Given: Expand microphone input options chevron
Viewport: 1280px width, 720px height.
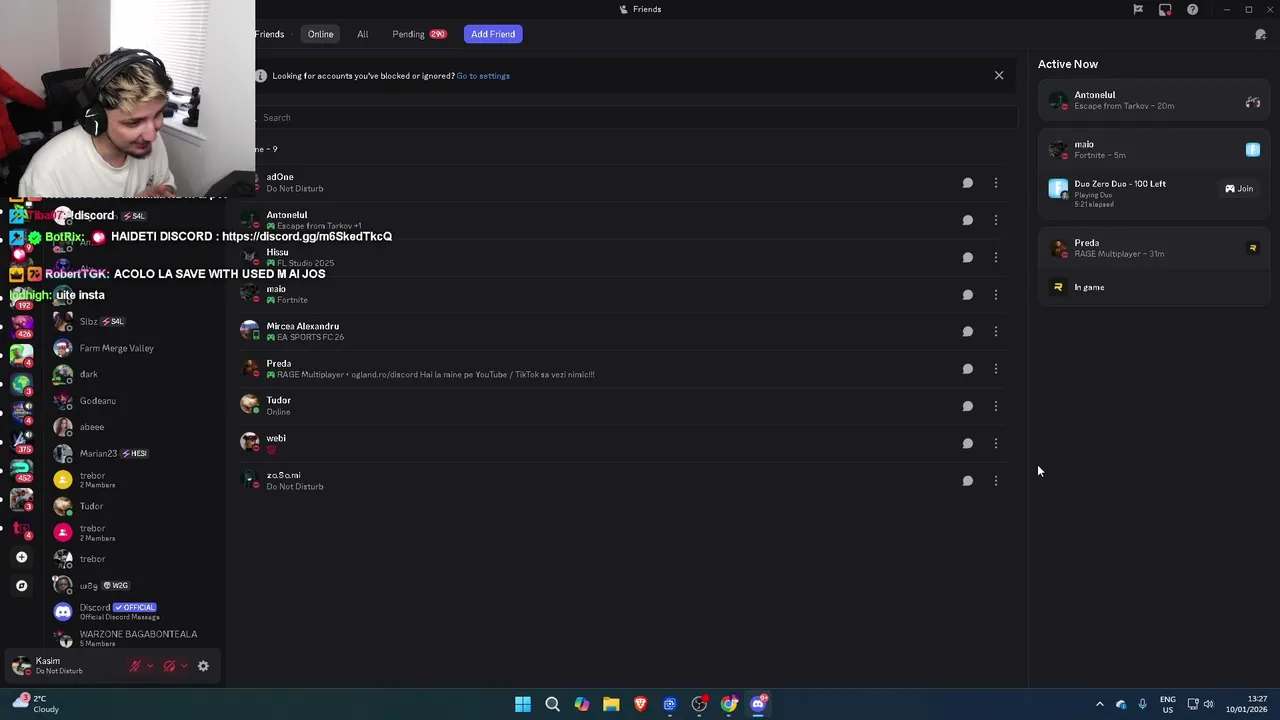Looking at the screenshot, I should (x=150, y=666).
